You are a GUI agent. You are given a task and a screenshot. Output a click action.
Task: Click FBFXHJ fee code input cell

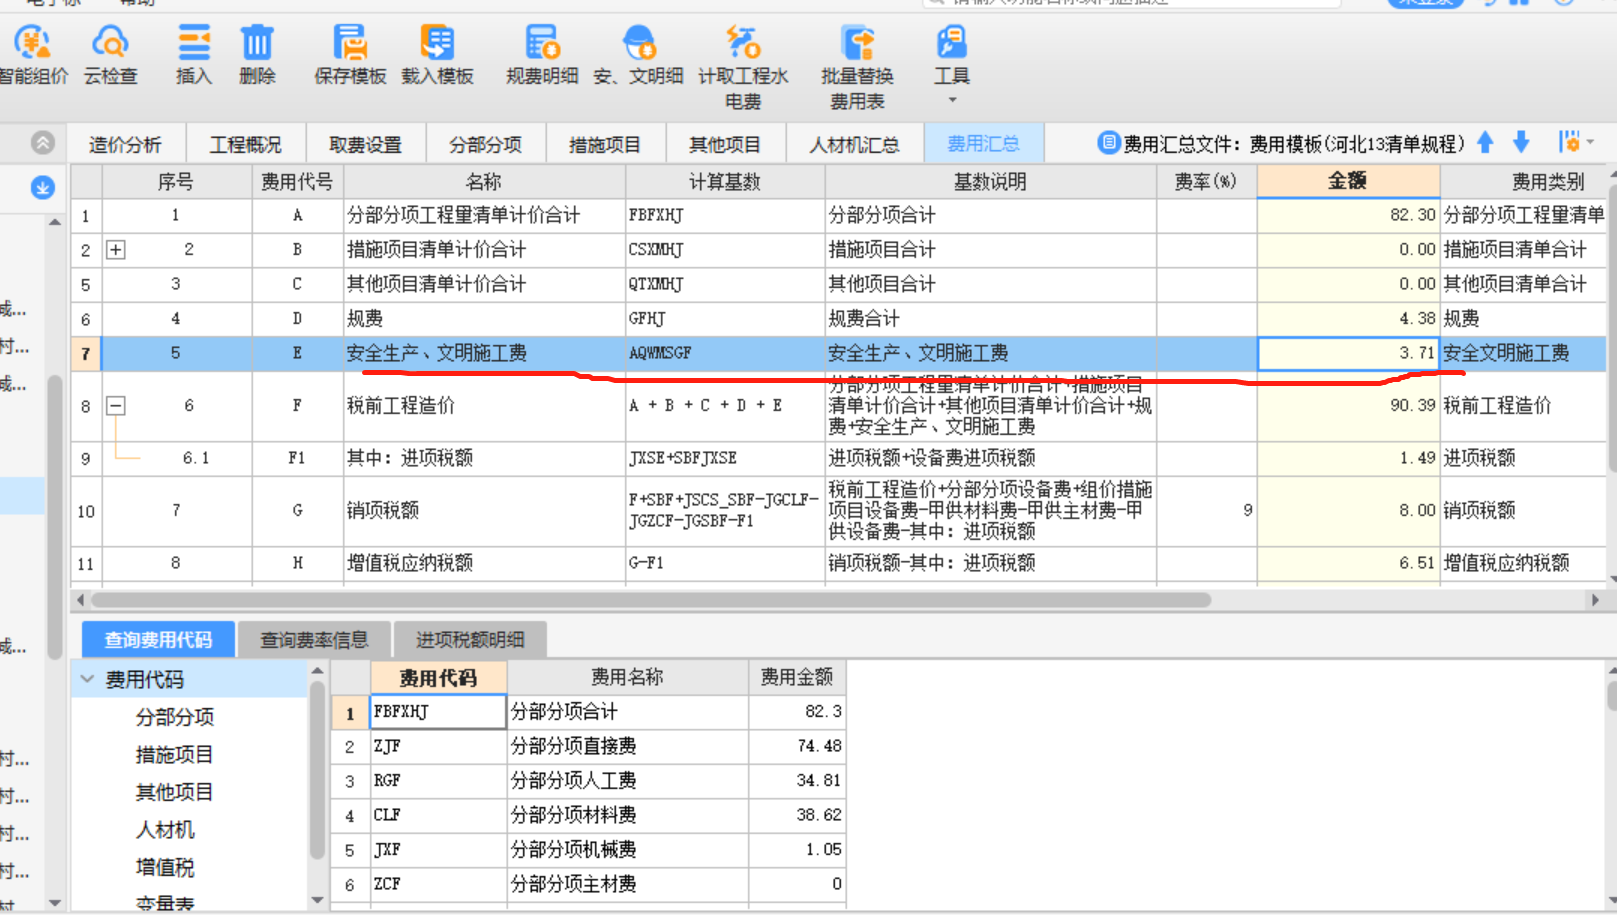[438, 712]
